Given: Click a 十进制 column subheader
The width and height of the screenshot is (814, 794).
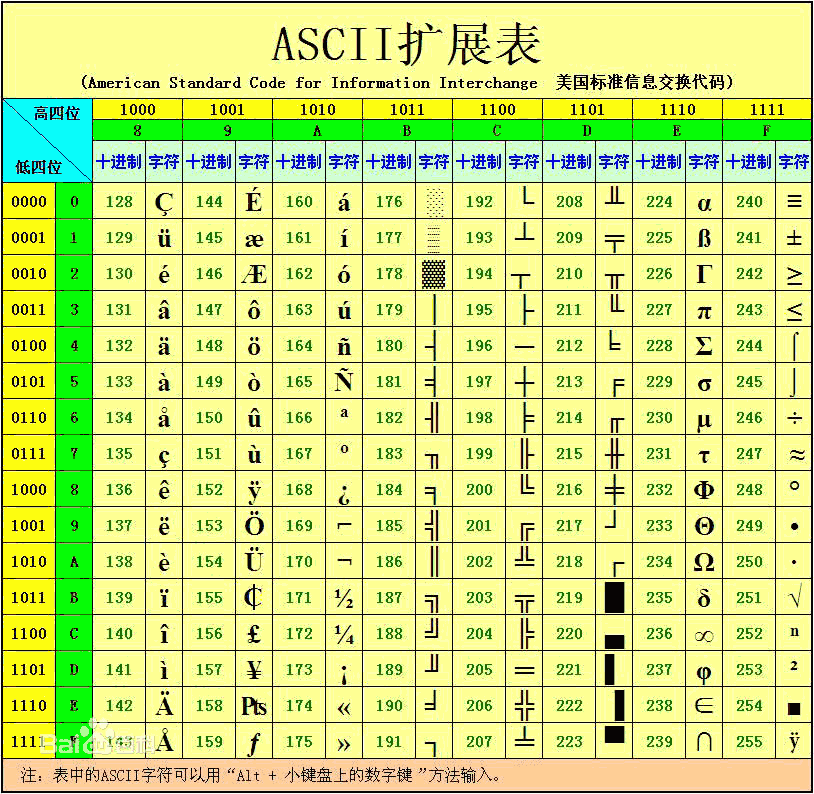Looking at the screenshot, I should 119,160.
